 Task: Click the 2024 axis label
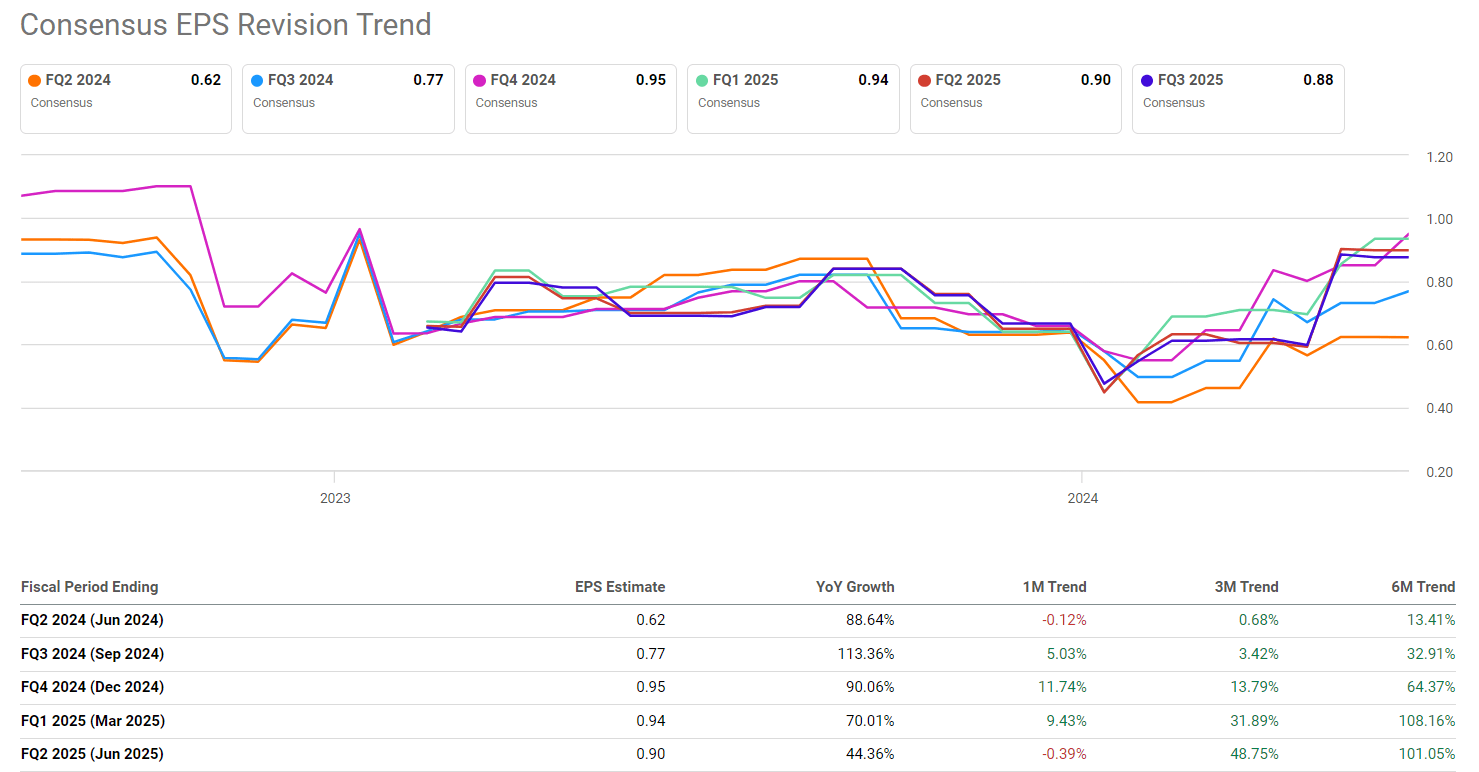1084,497
